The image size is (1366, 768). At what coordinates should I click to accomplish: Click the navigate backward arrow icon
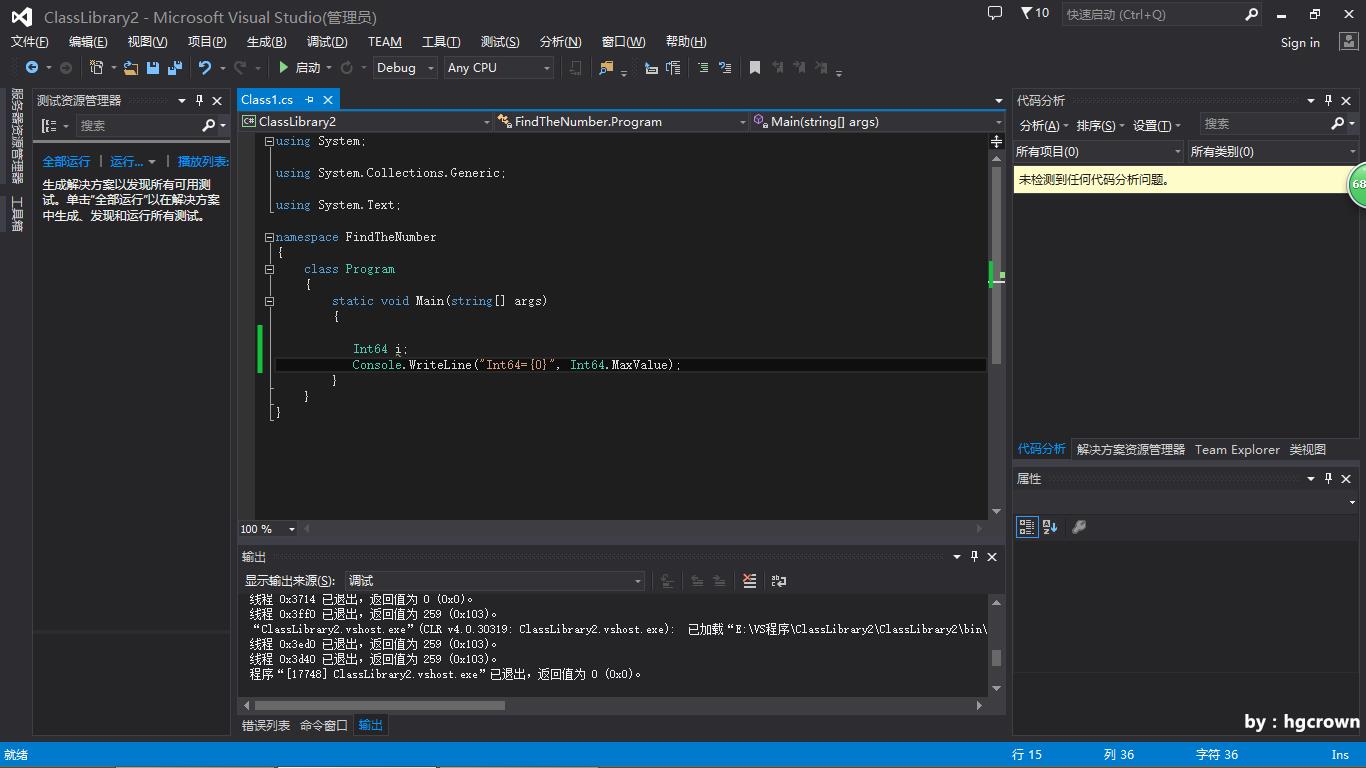[32, 67]
